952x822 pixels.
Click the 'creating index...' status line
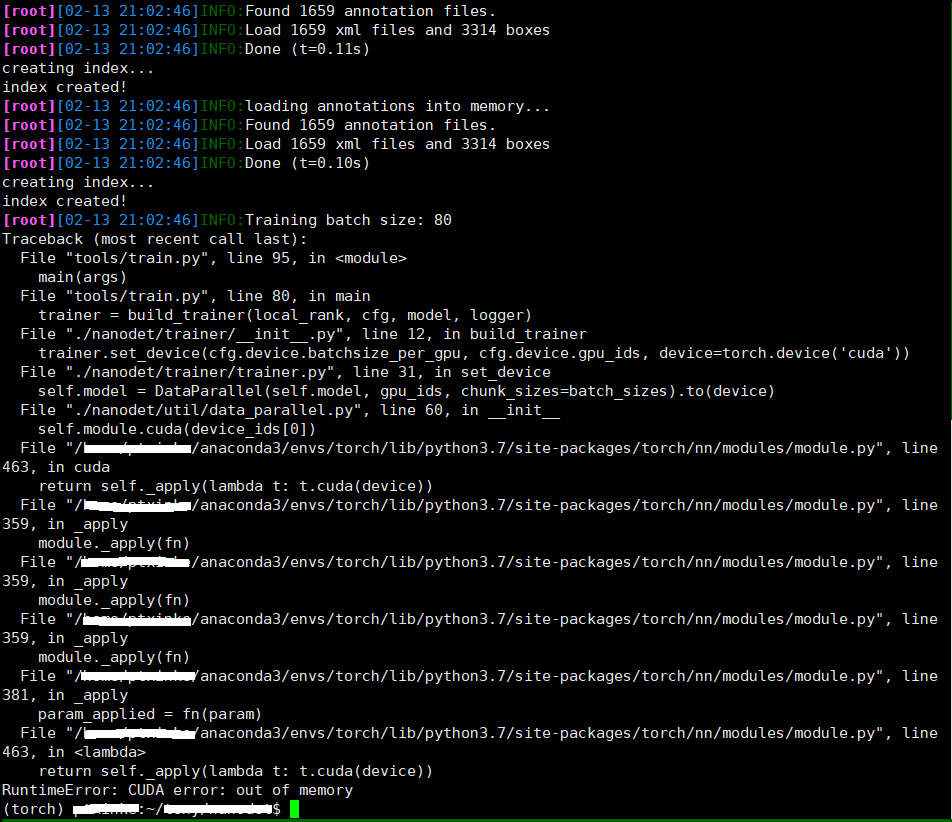click(75, 67)
